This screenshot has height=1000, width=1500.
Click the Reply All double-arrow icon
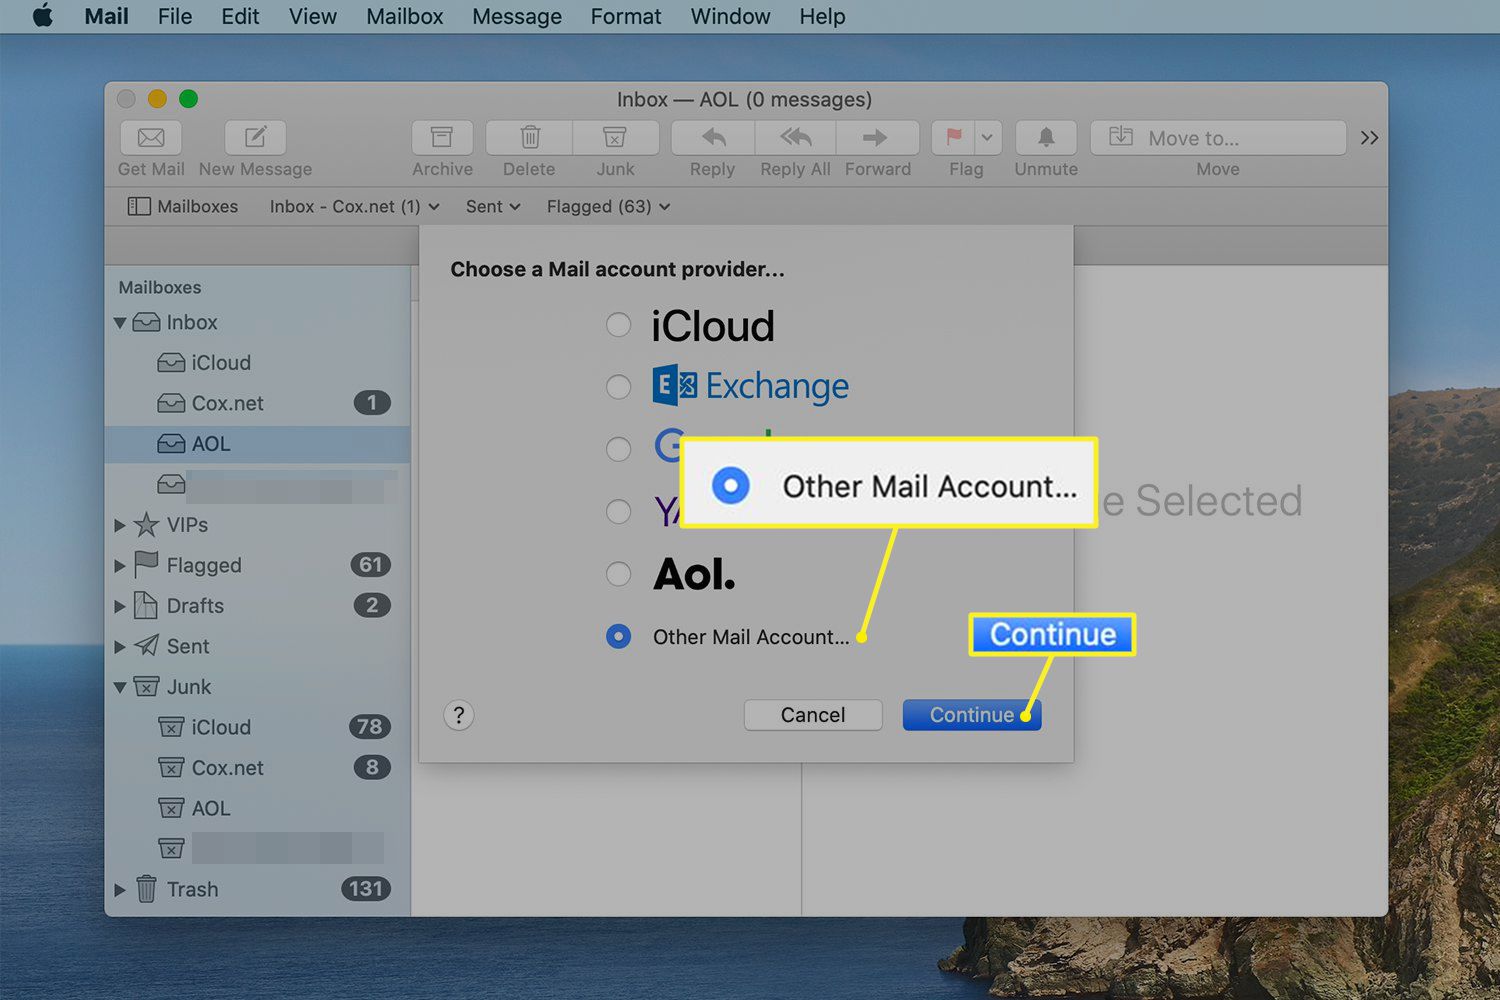(796, 137)
